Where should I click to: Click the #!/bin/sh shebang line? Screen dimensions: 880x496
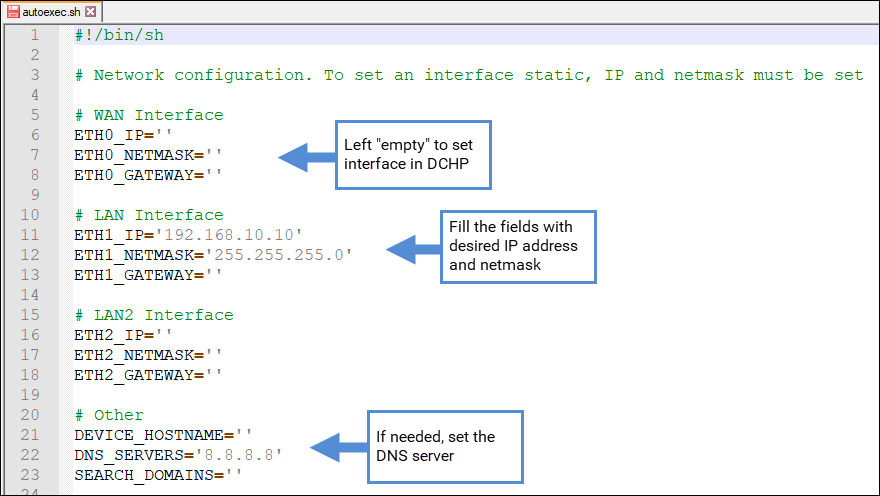[119, 35]
